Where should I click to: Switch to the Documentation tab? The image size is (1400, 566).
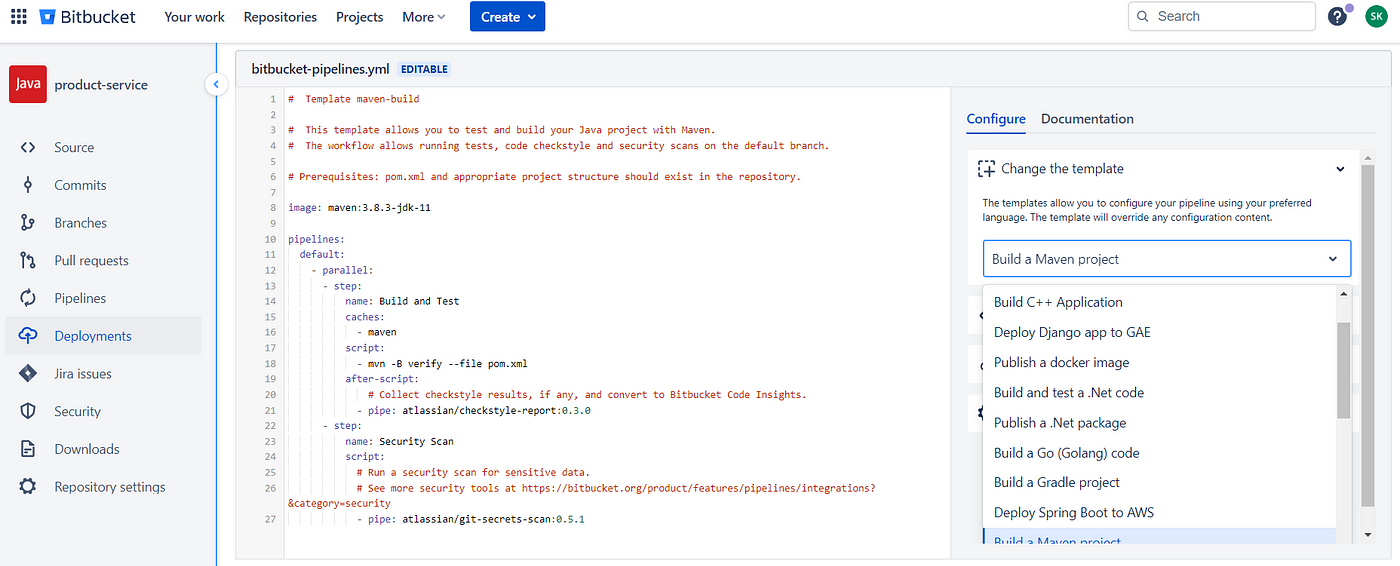[x=1087, y=118]
